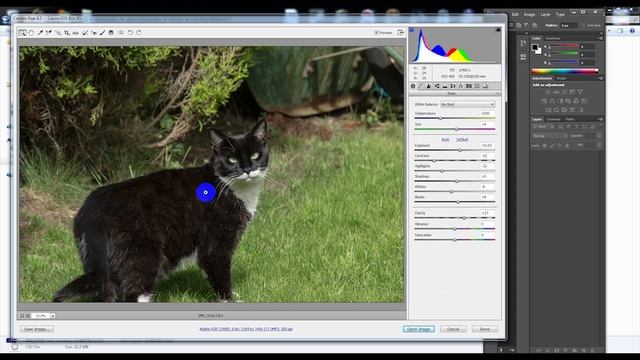Click the Temperature slider handle
The image size is (640, 360).
click(x=440, y=118)
